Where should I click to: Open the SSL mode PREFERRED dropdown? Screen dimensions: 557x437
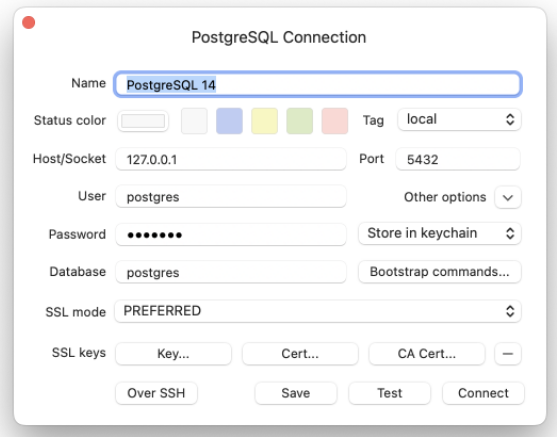click(318, 311)
